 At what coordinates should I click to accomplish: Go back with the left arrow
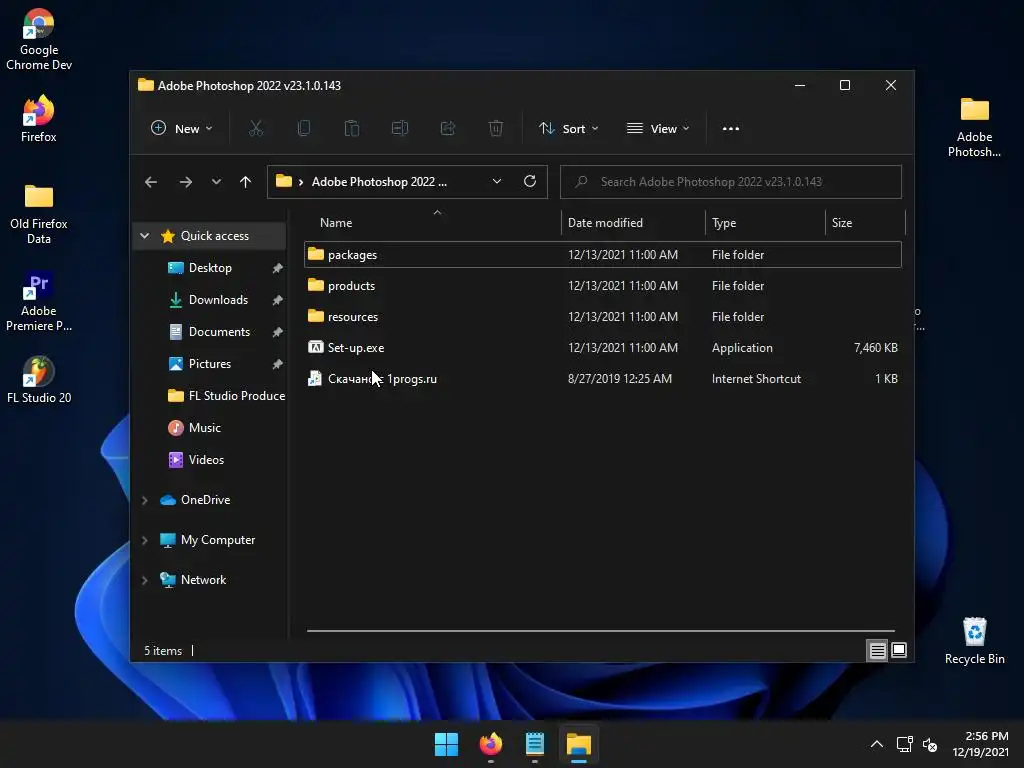(151, 182)
